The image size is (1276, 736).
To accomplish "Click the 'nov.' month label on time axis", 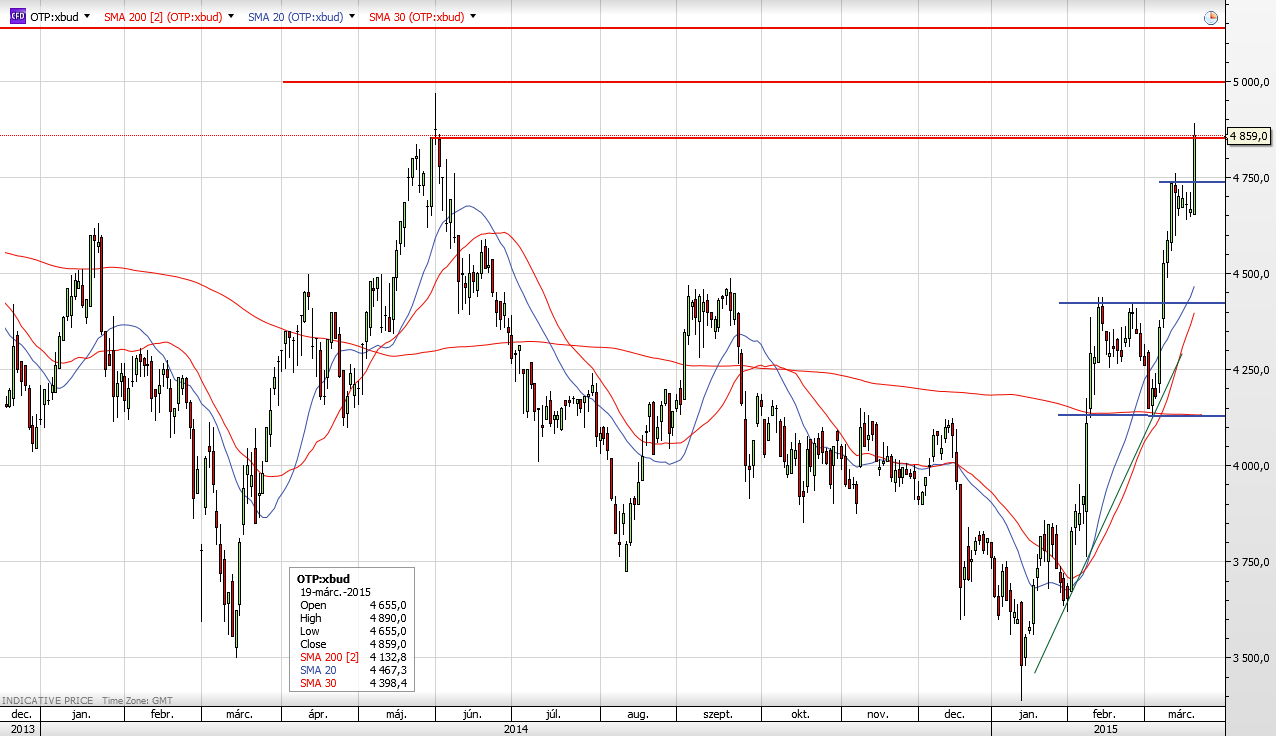I will tap(877, 715).
